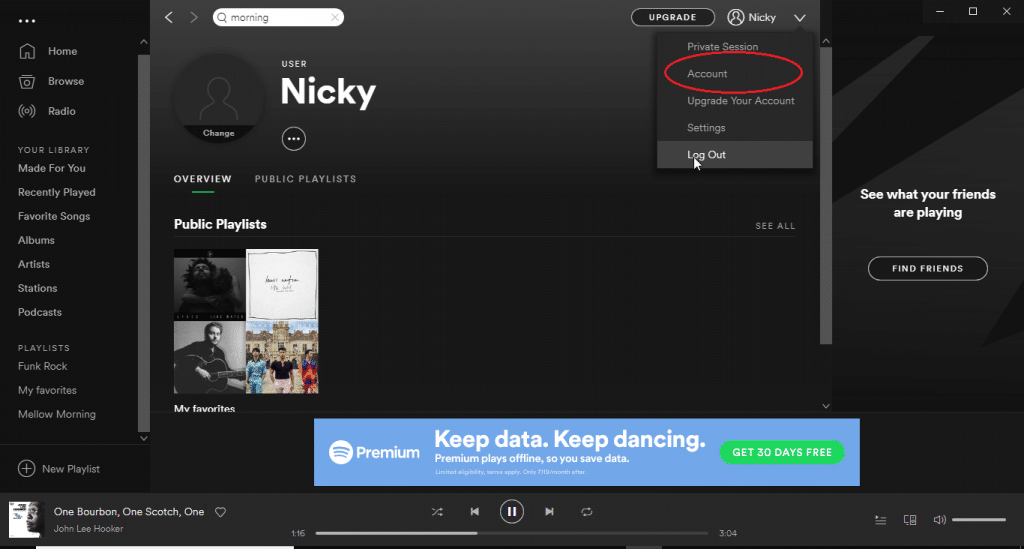This screenshot has width=1024, height=549.
Task: Switch to the Overview tab
Action: [x=202, y=179]
